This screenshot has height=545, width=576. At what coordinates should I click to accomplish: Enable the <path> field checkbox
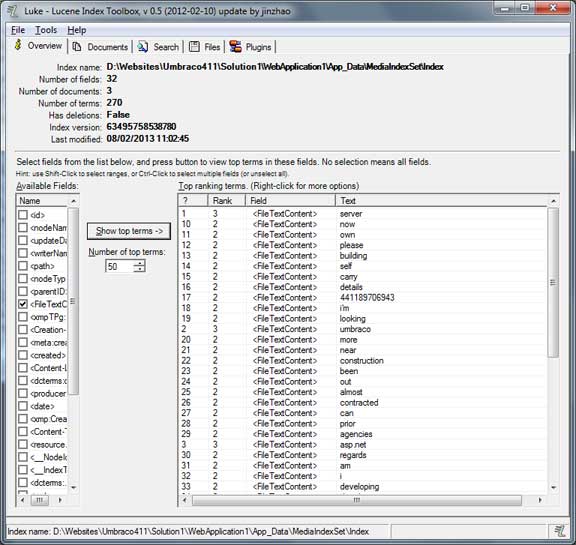point(23,266)
